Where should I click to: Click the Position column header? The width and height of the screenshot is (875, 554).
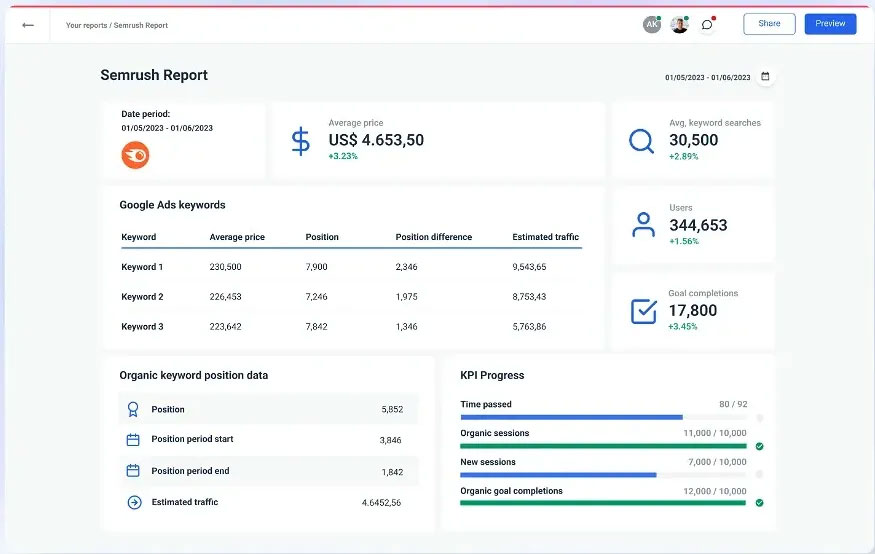pos(322,237)
